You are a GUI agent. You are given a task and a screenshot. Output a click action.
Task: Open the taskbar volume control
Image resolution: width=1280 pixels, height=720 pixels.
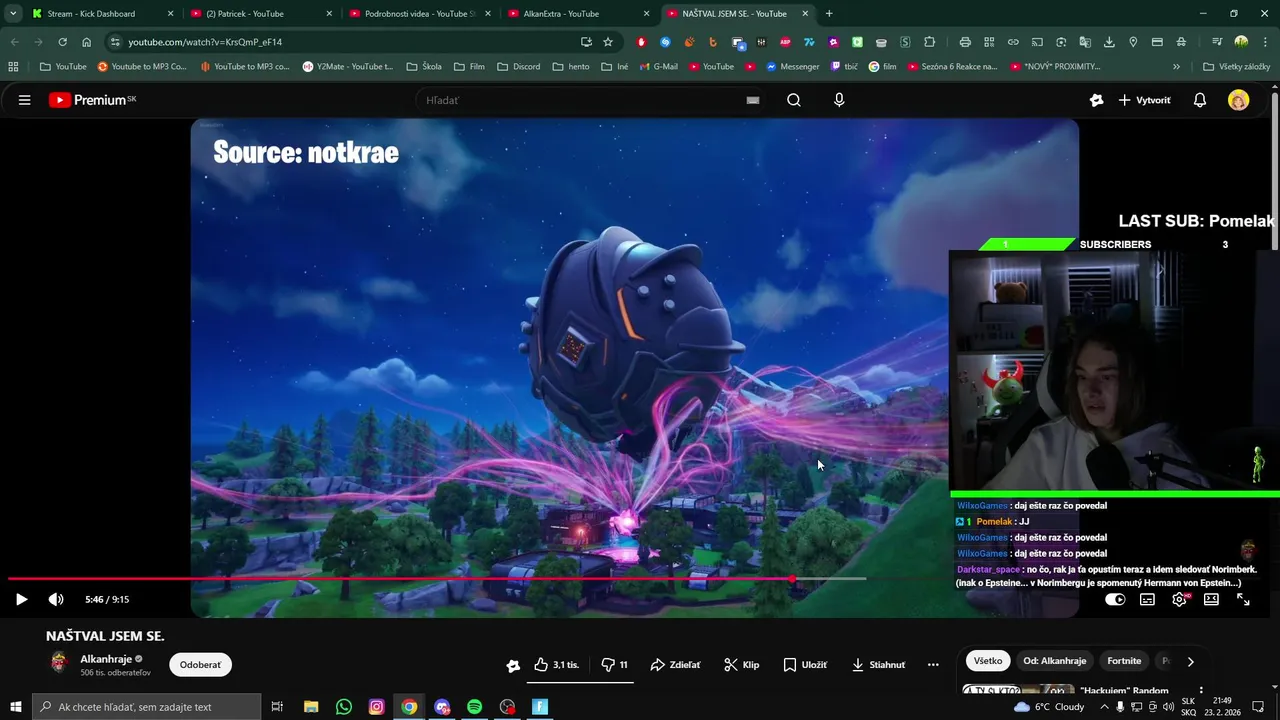coord(1169,707)
